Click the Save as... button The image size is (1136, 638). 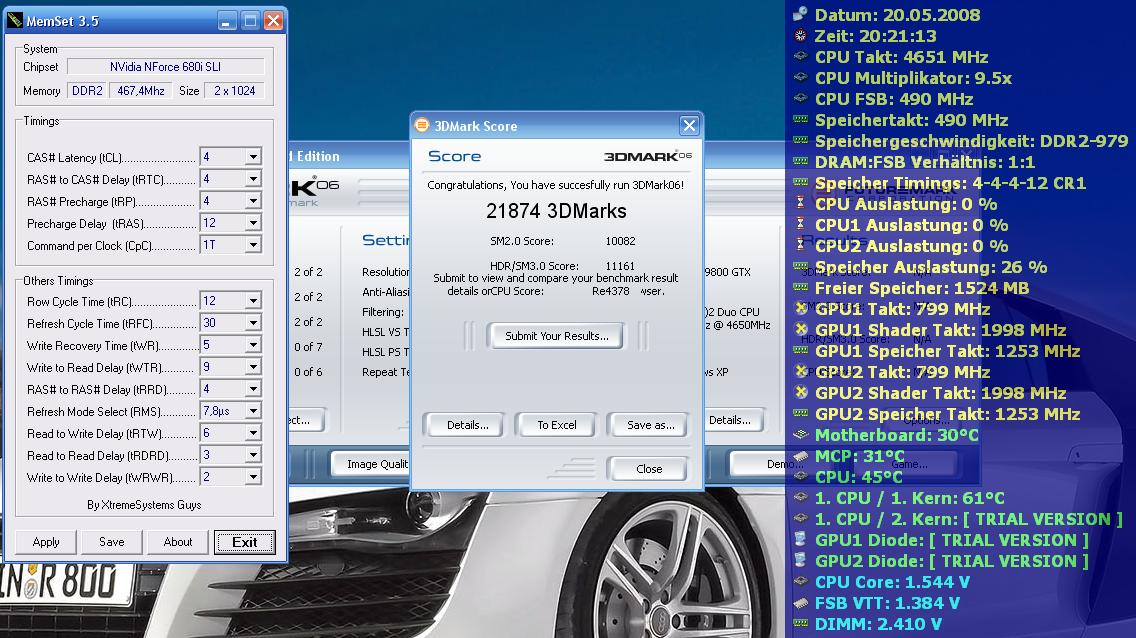click(650, 425)
